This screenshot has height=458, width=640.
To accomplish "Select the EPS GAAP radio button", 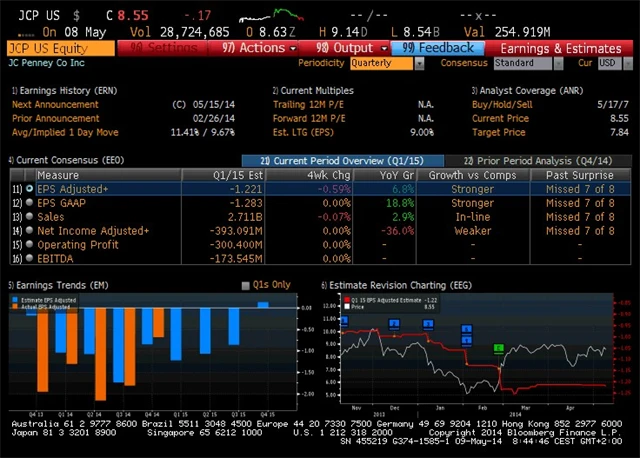I will pos(29,202).
